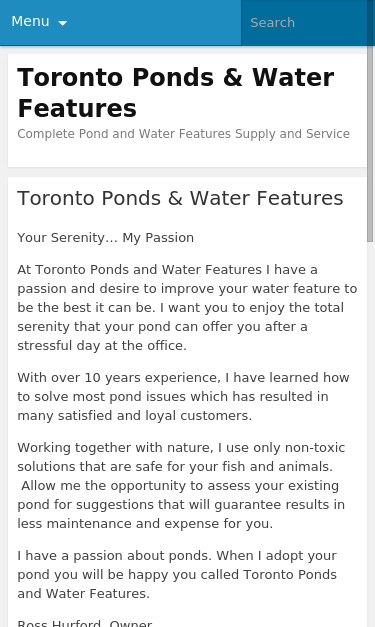375x627 pixels.
Task: Click the sentence "Allow me the opportunity"
Action: pos(180,504)
